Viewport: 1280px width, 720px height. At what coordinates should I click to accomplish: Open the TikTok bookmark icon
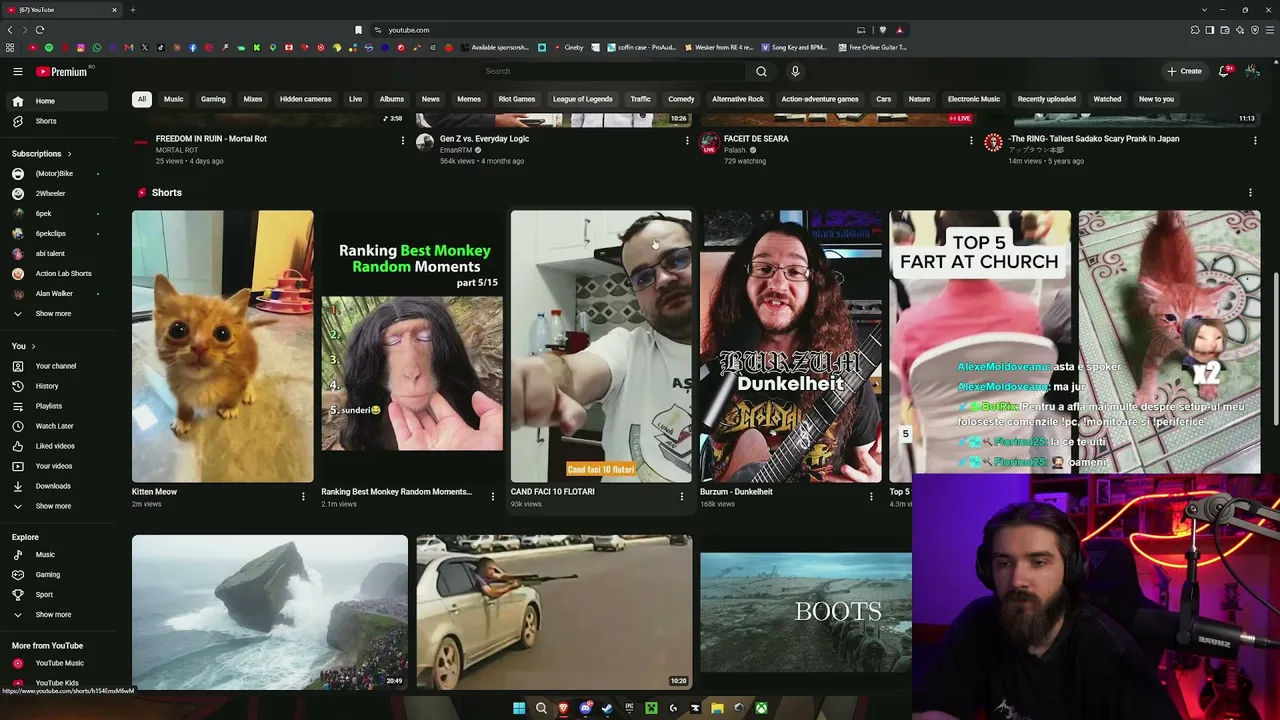[160, 48]
